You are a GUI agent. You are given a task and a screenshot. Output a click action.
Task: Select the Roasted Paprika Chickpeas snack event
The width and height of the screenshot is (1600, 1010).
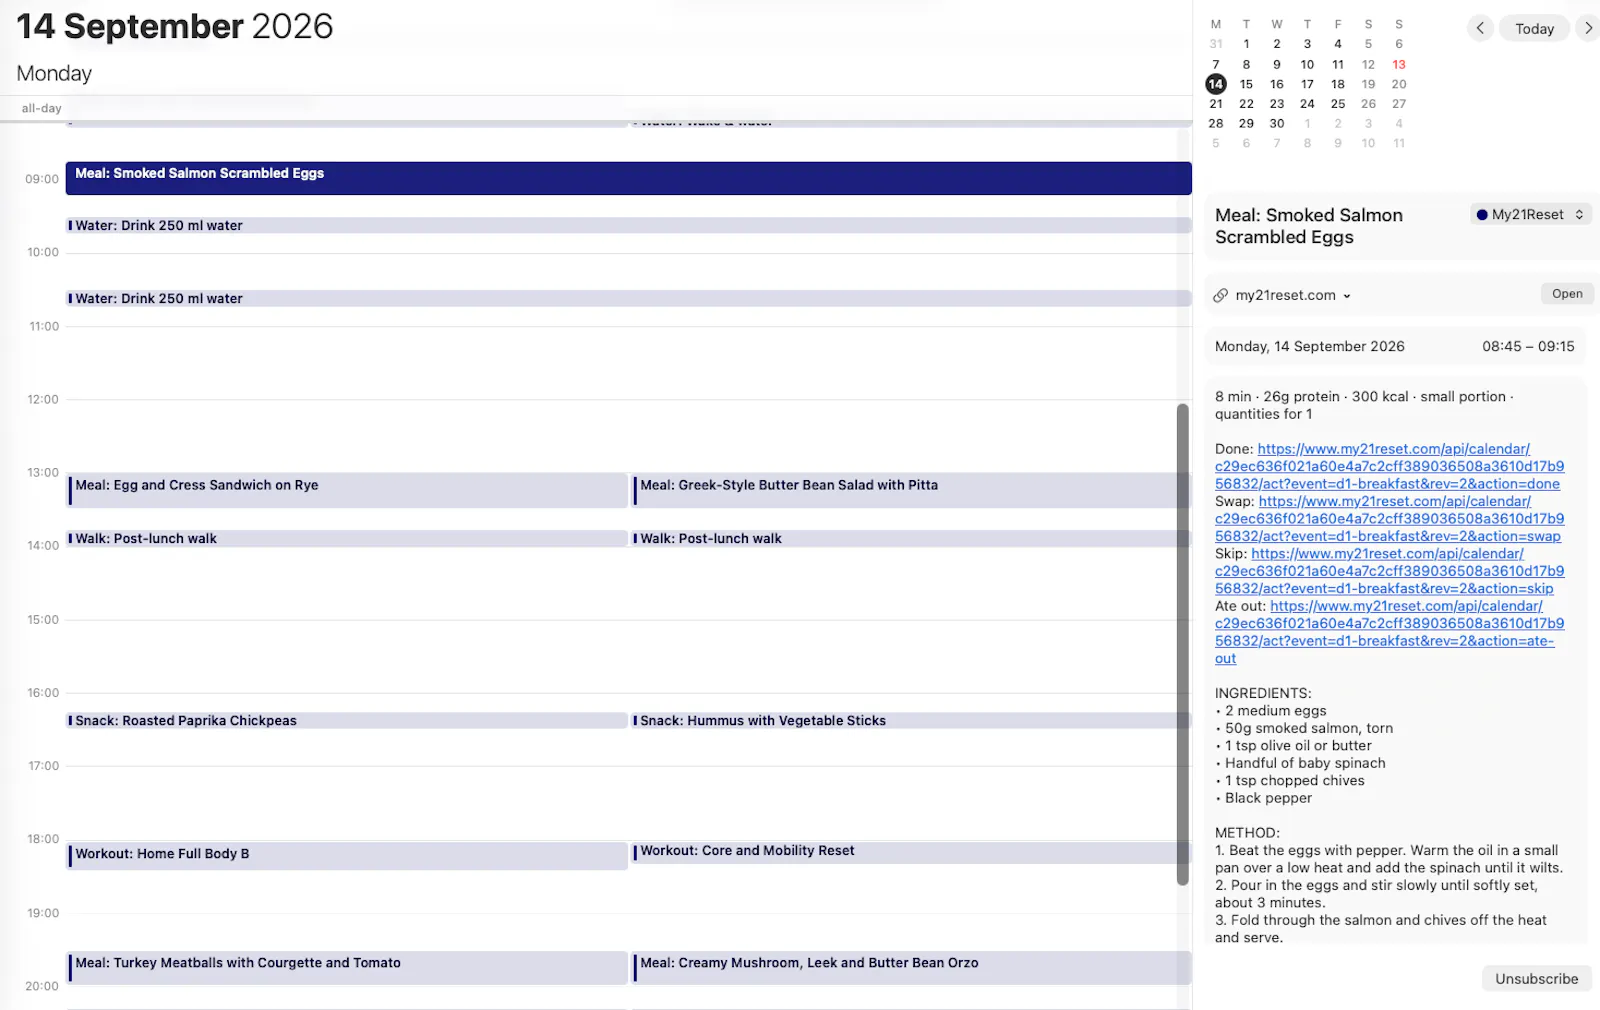[347, 720]
